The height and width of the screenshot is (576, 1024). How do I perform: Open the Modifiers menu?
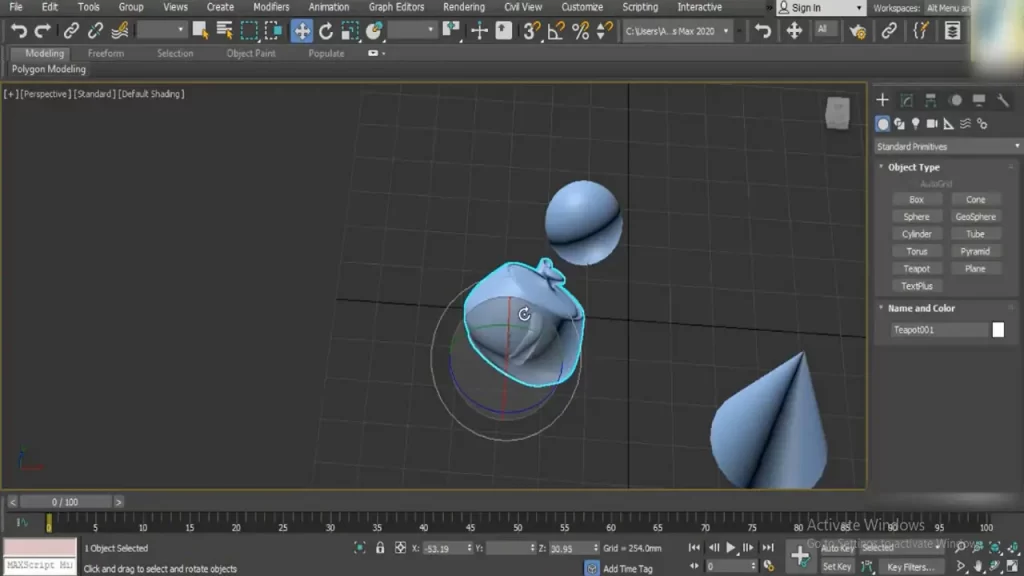271,7
